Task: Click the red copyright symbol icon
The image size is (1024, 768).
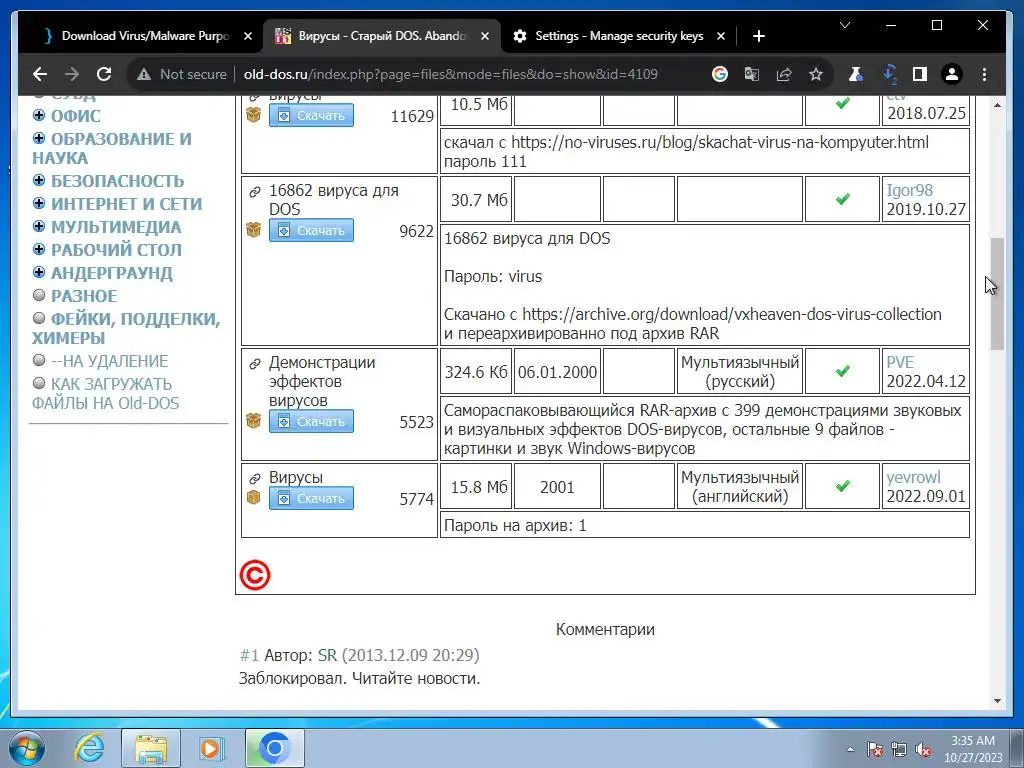Action: 255,575
